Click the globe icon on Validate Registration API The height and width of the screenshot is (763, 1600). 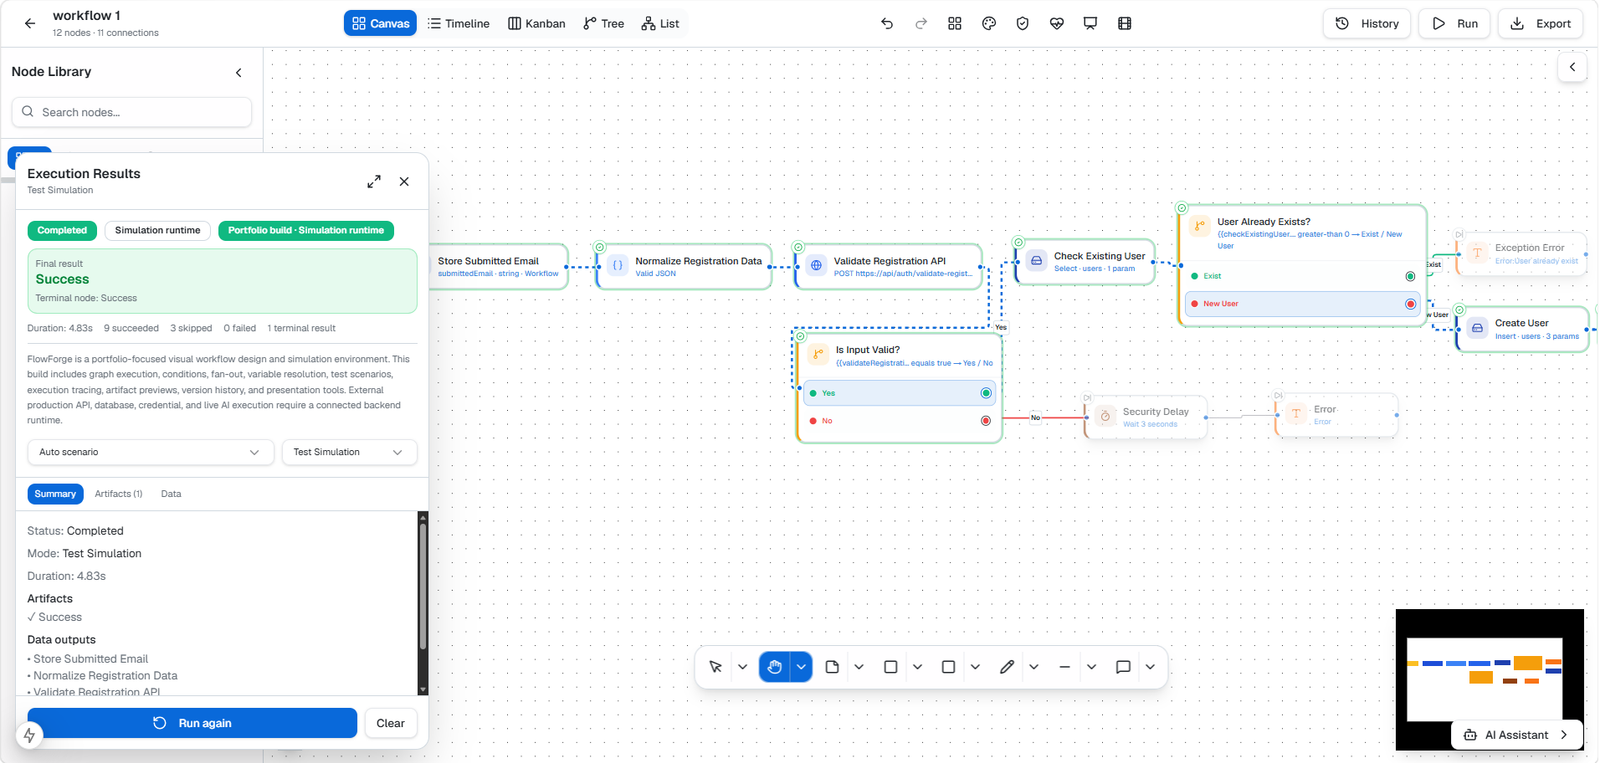click(816, 266)
